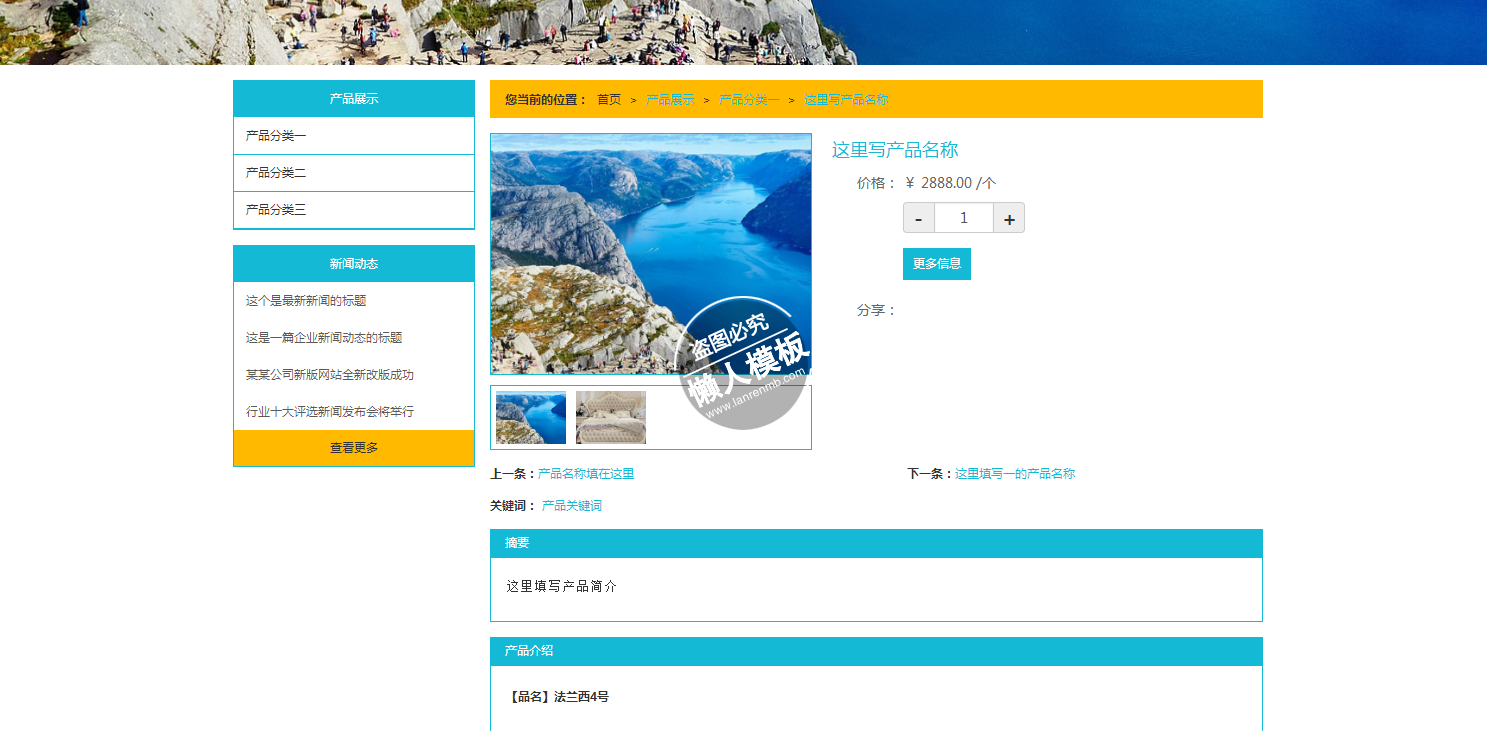Go to 首页 in breadcrumb
Image resolution: width=1487 pixels, height=731 pixels.
[x=609, y=100]
